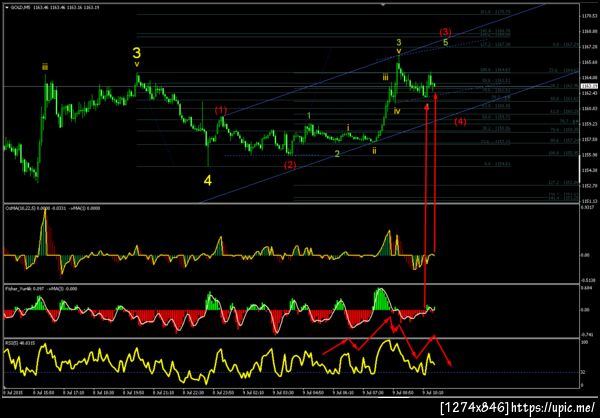Select the olive i sub-wave label
Screen dimensions: 600x418
pyautogui.click(x=348, y=127)
